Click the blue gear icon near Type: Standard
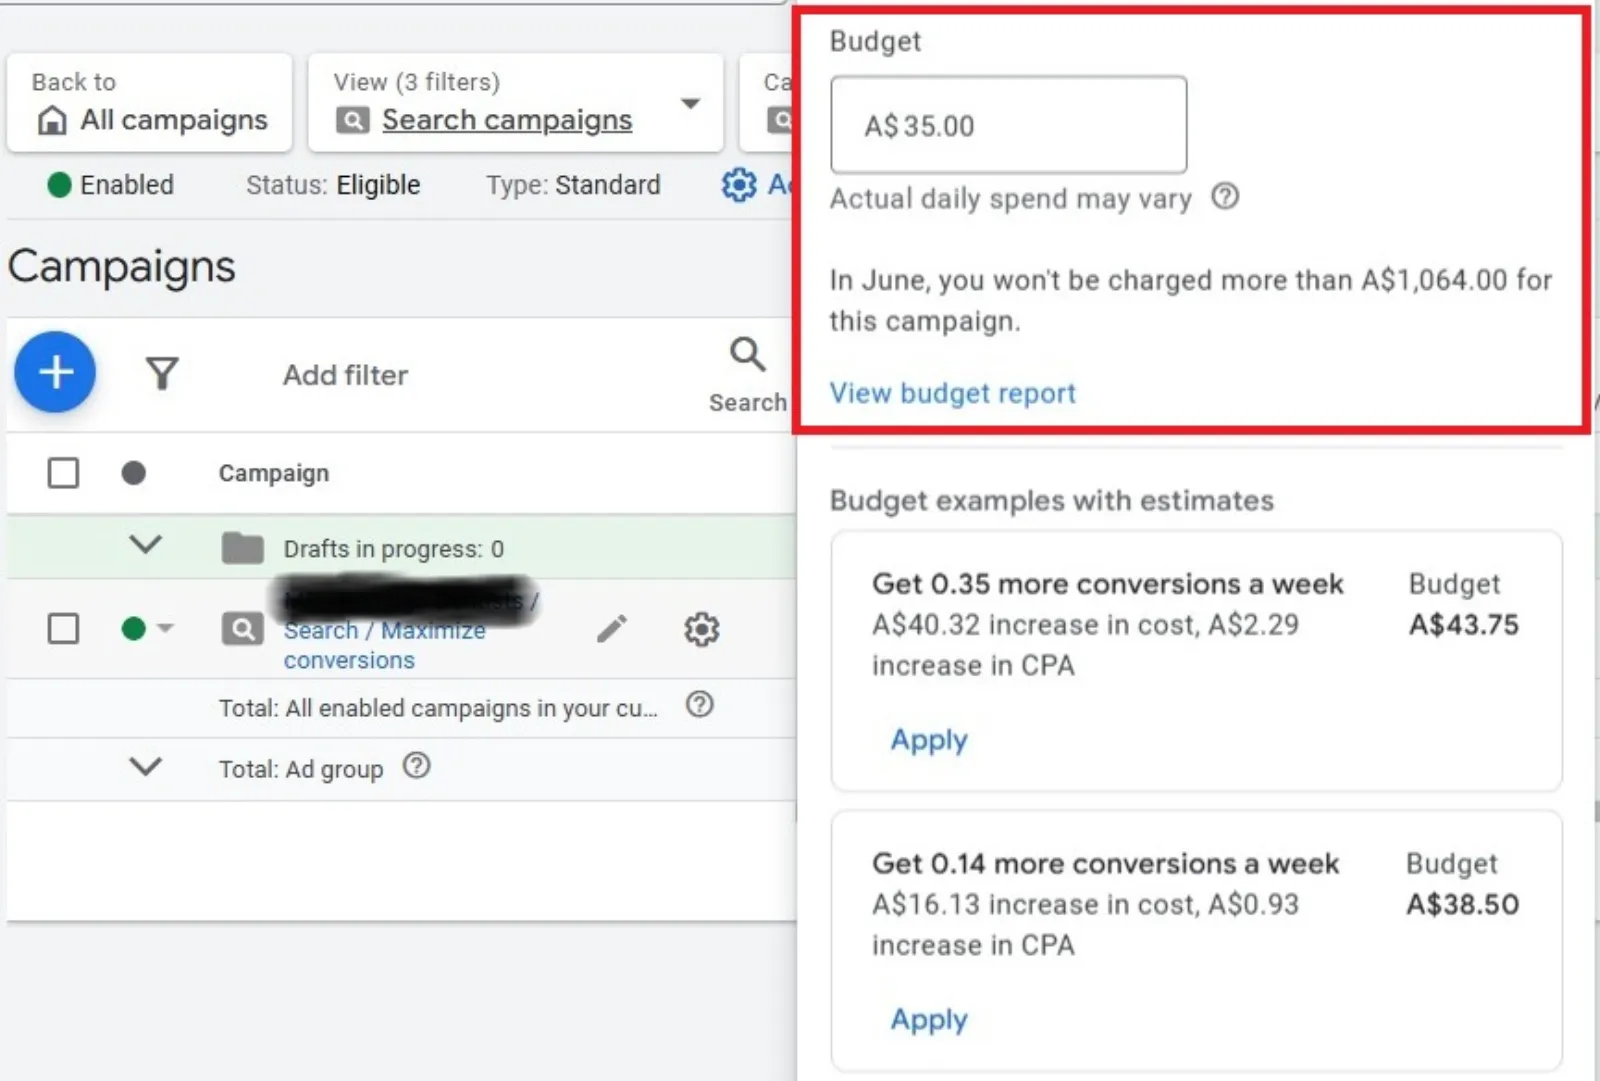The height and width of the screenshot is (1081, 1600). 739,184
